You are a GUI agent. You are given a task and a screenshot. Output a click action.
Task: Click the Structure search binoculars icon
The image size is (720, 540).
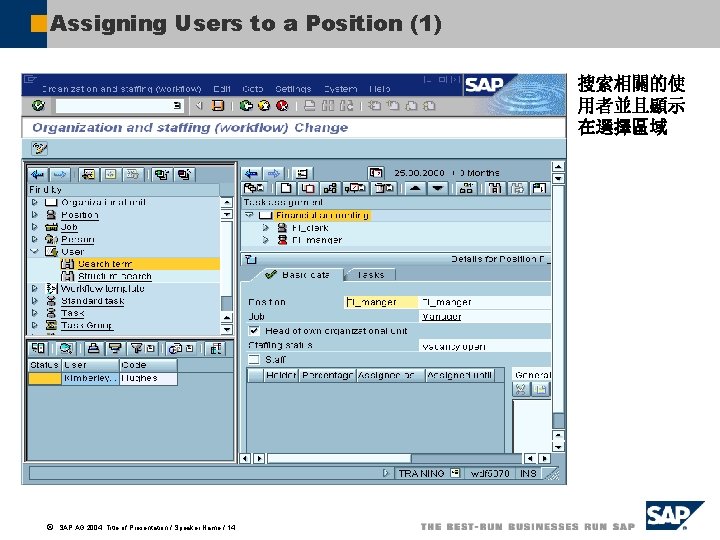pos(67,276)
